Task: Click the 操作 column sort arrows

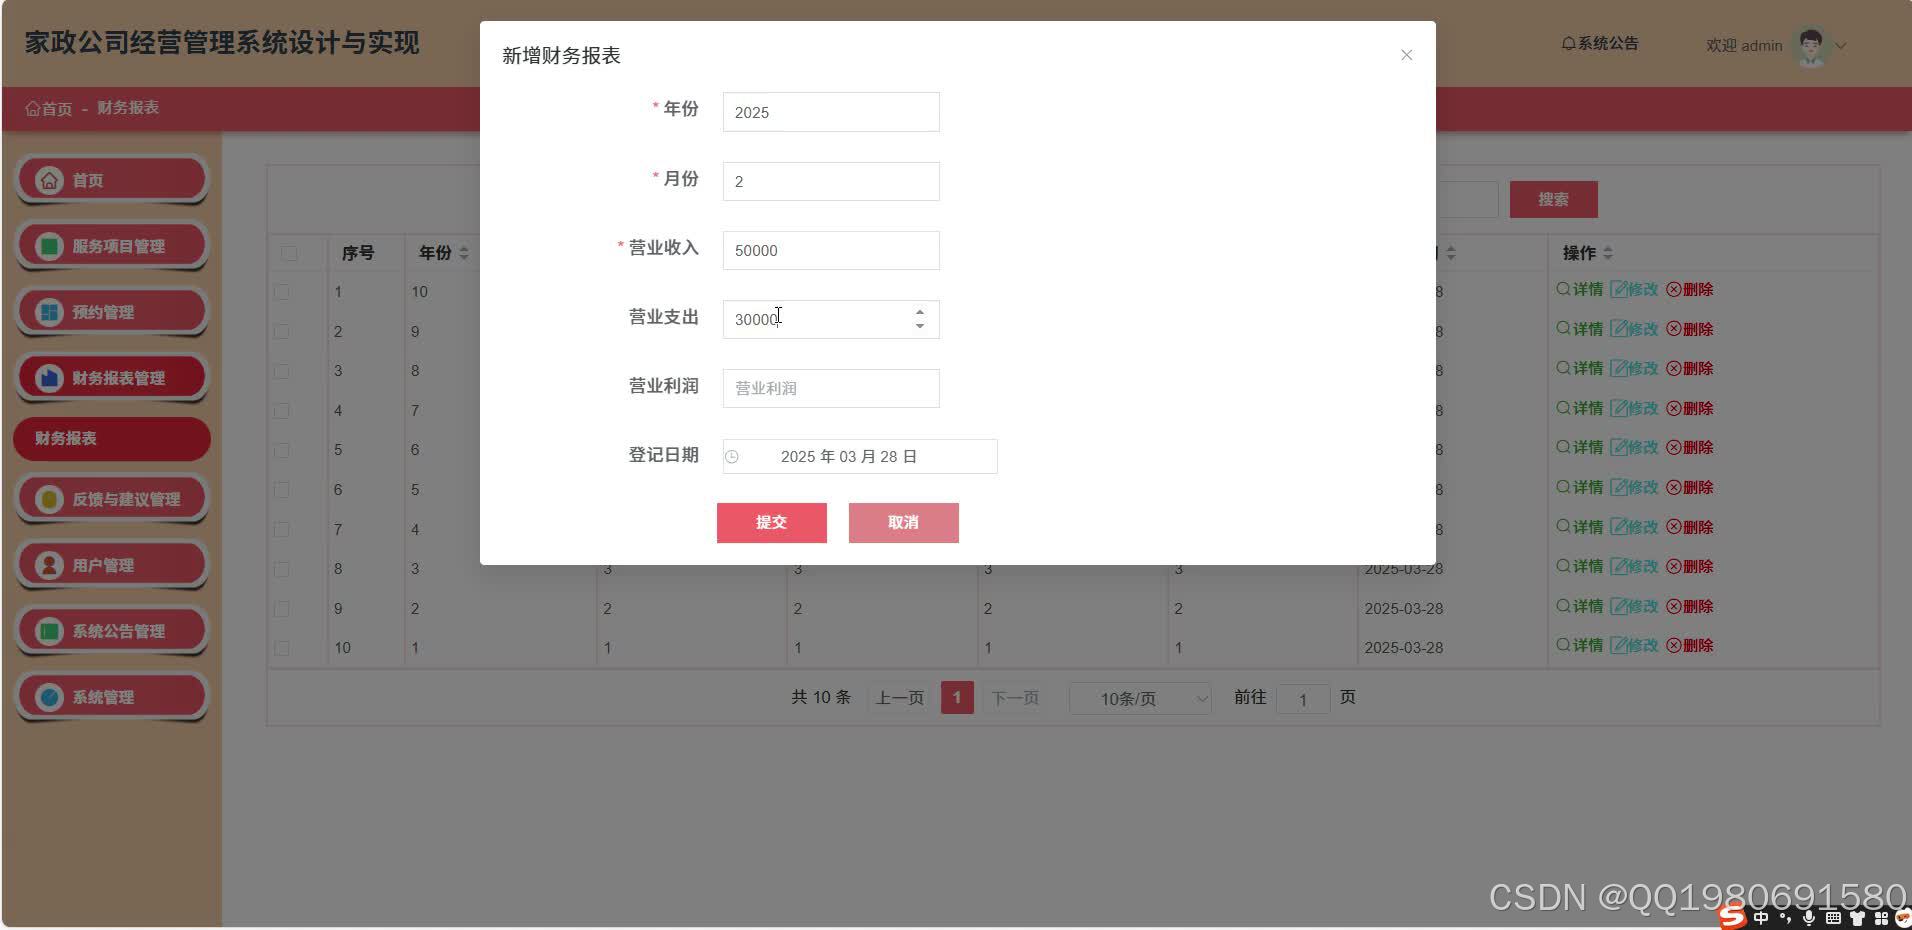Action: (1608, 253)
